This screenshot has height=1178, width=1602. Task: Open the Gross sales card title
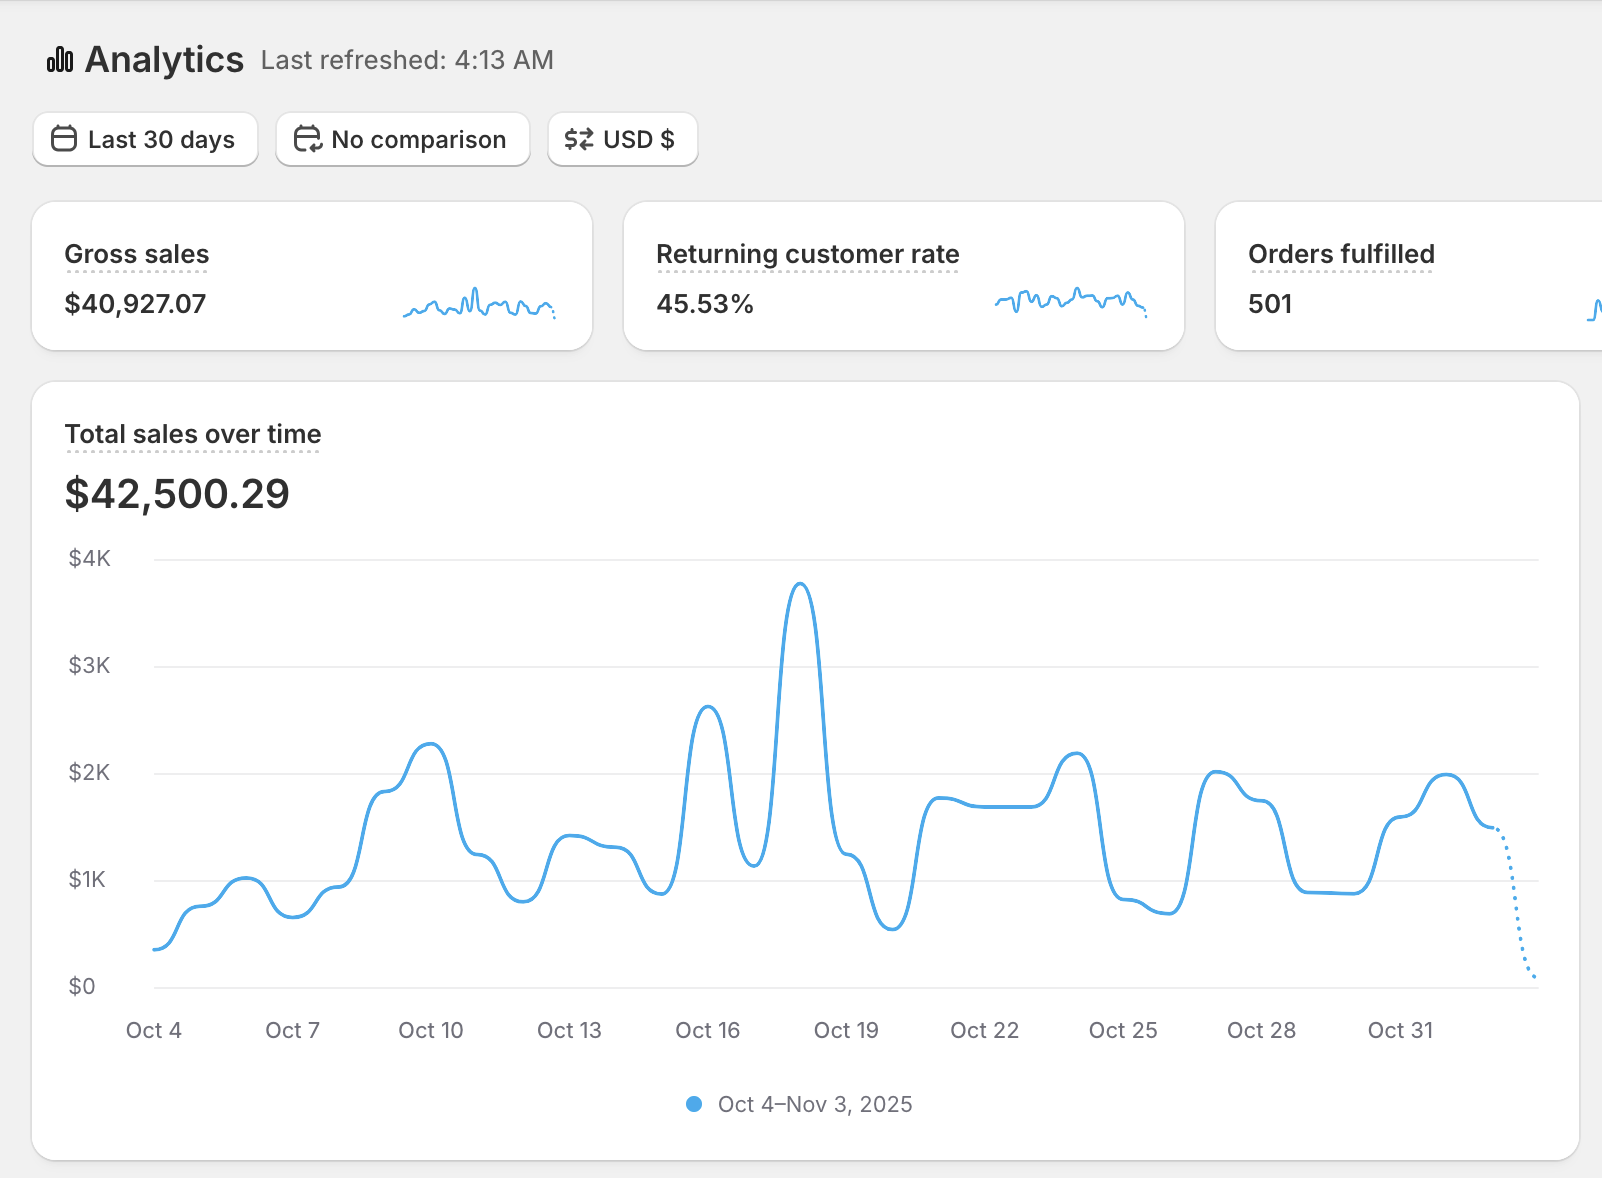click(x=137, y=254)
